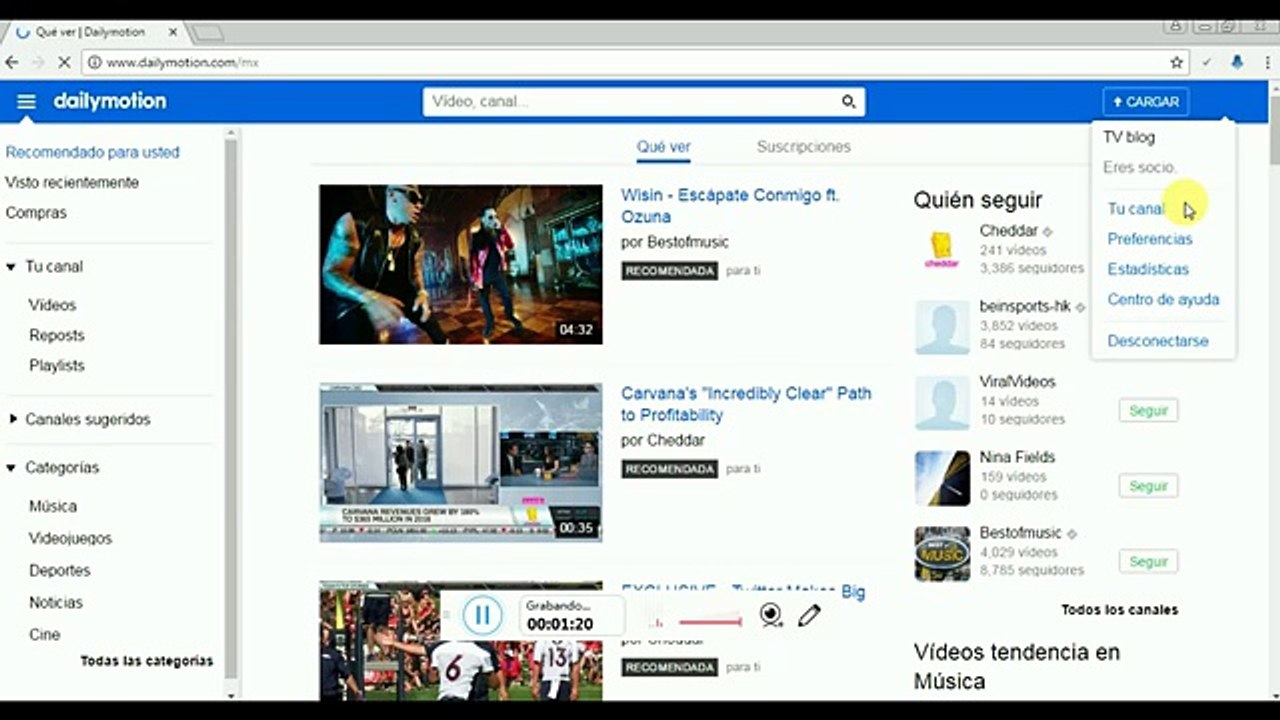1280x720 pixels.
Task: Open 'Preferencias' from the user menu
Action: click(1150, 239)
